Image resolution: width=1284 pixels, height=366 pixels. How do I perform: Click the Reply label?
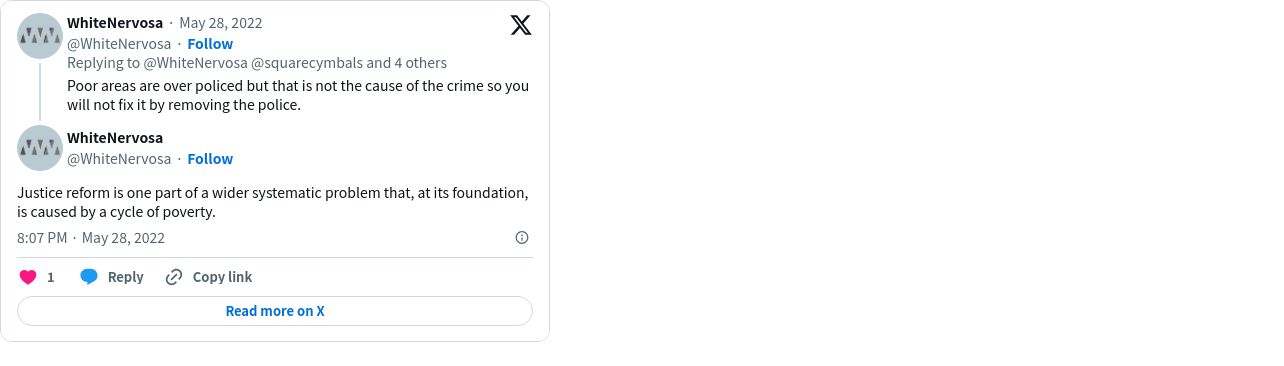126,277
